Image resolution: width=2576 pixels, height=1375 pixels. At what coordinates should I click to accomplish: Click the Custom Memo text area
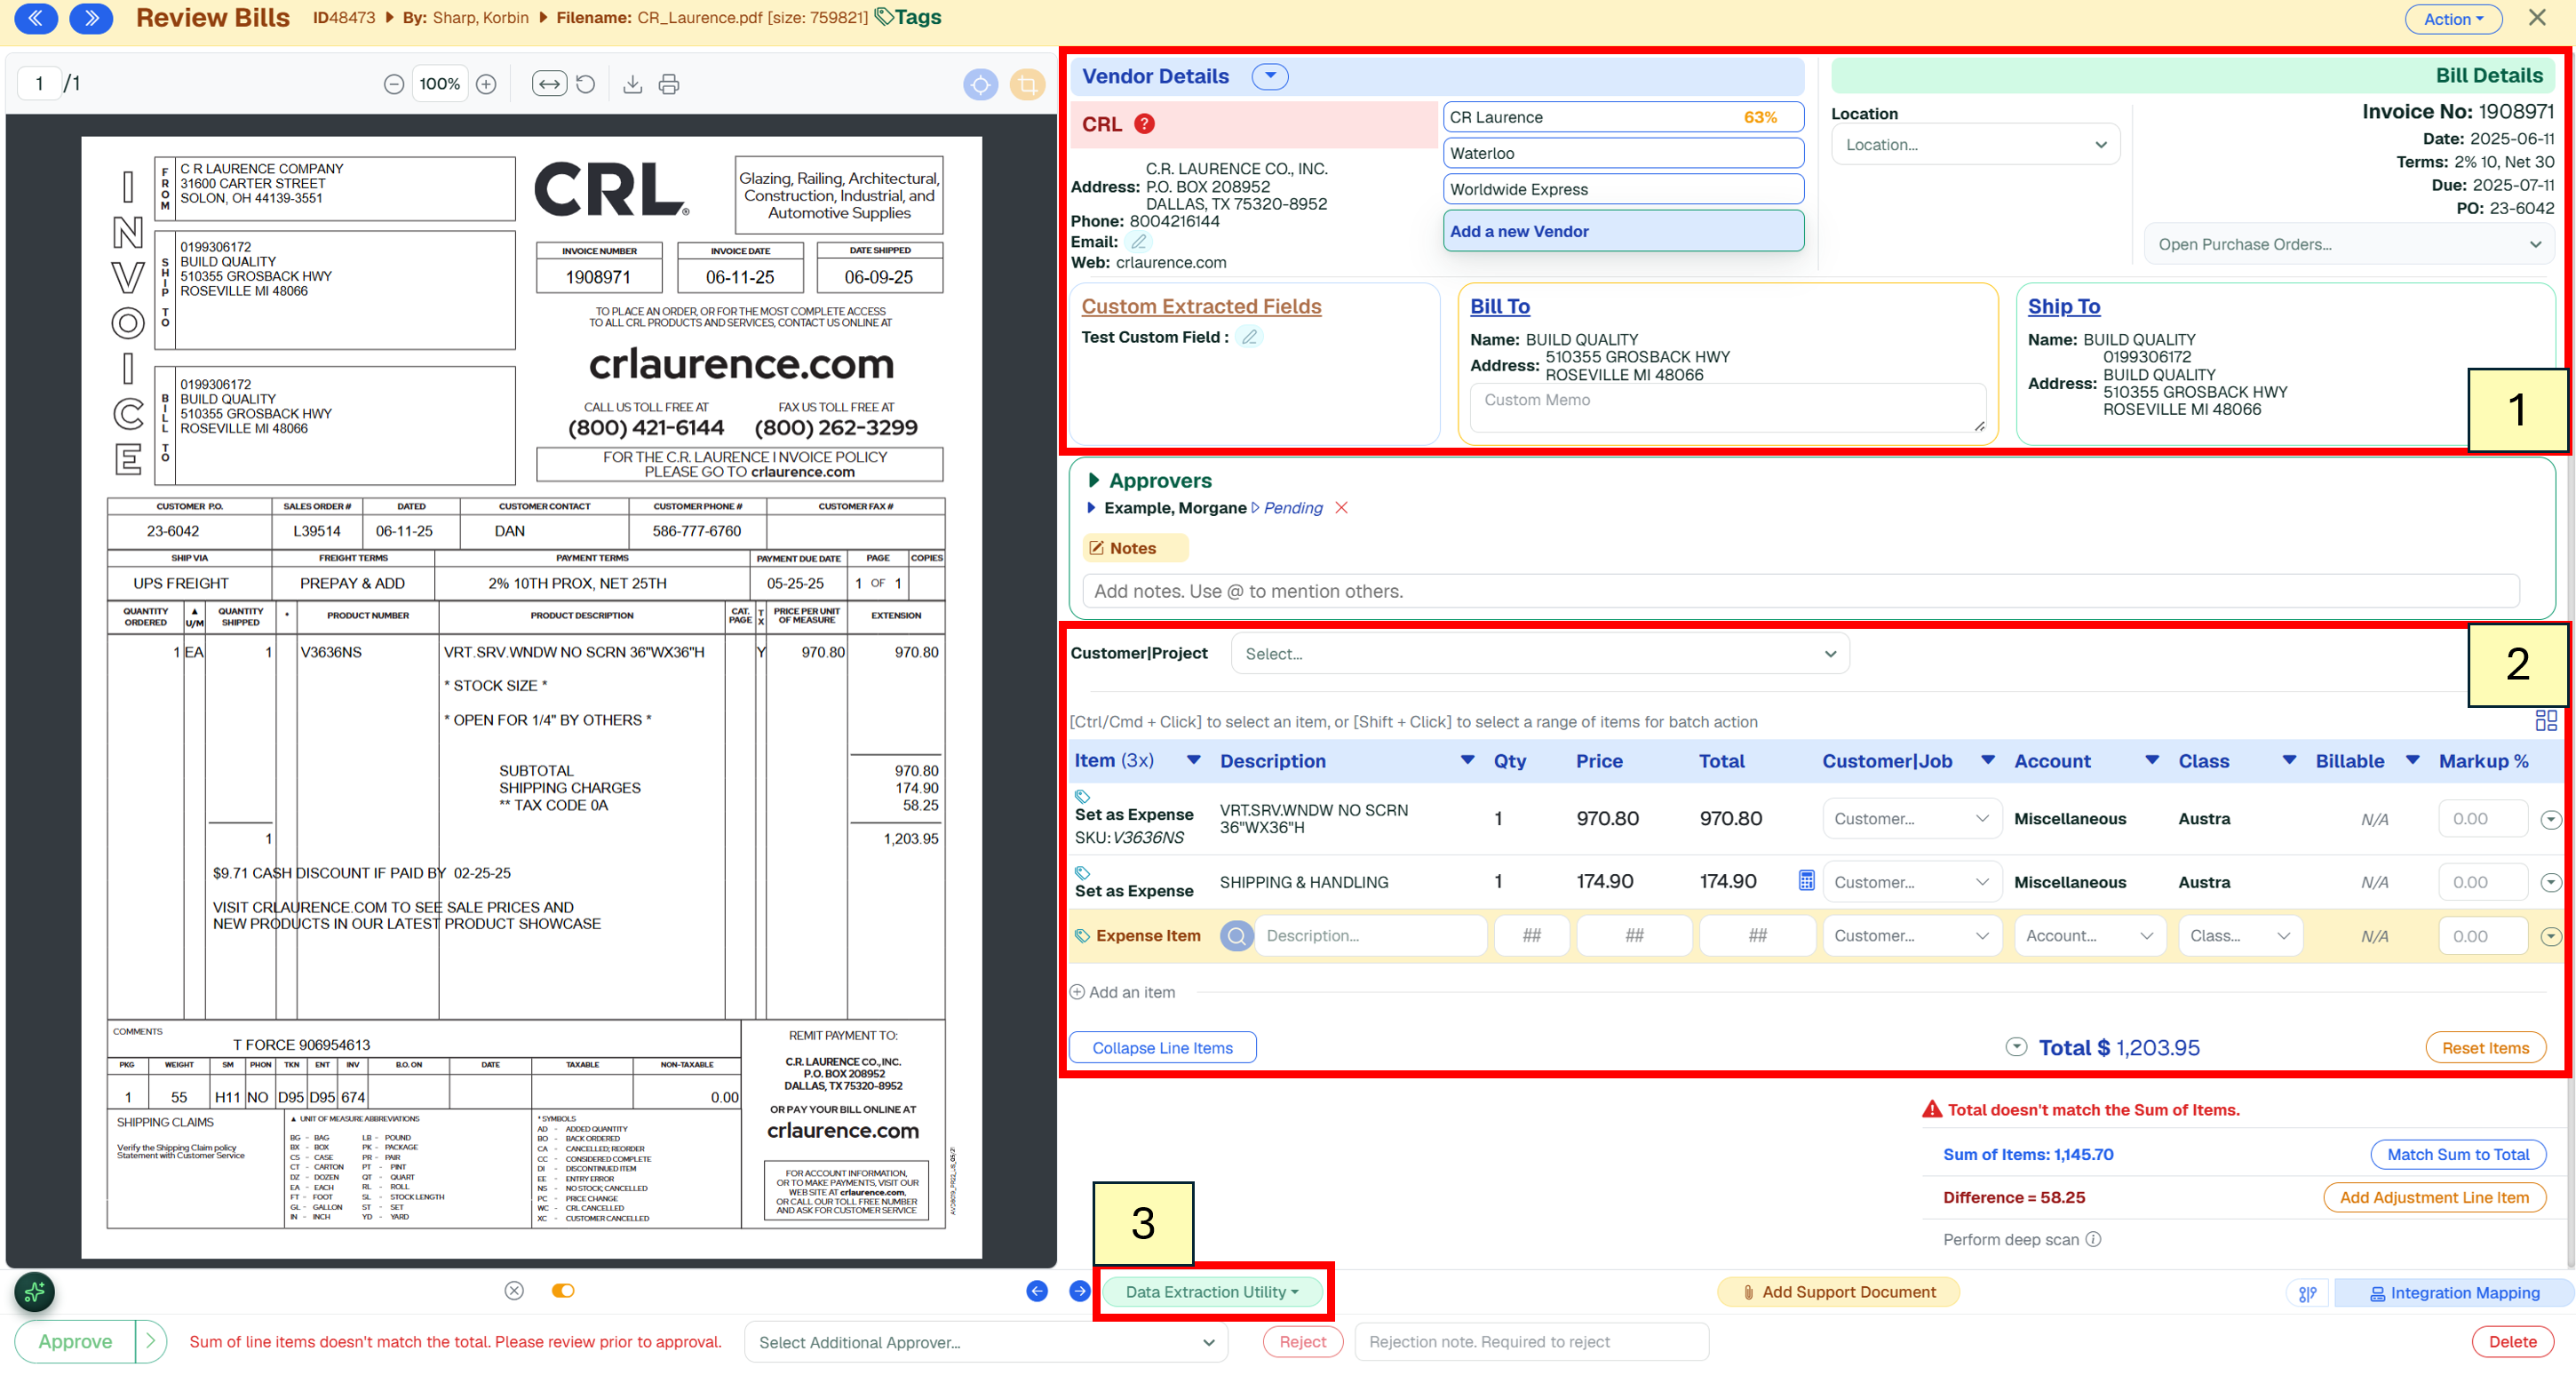(x=1728, y=408)
